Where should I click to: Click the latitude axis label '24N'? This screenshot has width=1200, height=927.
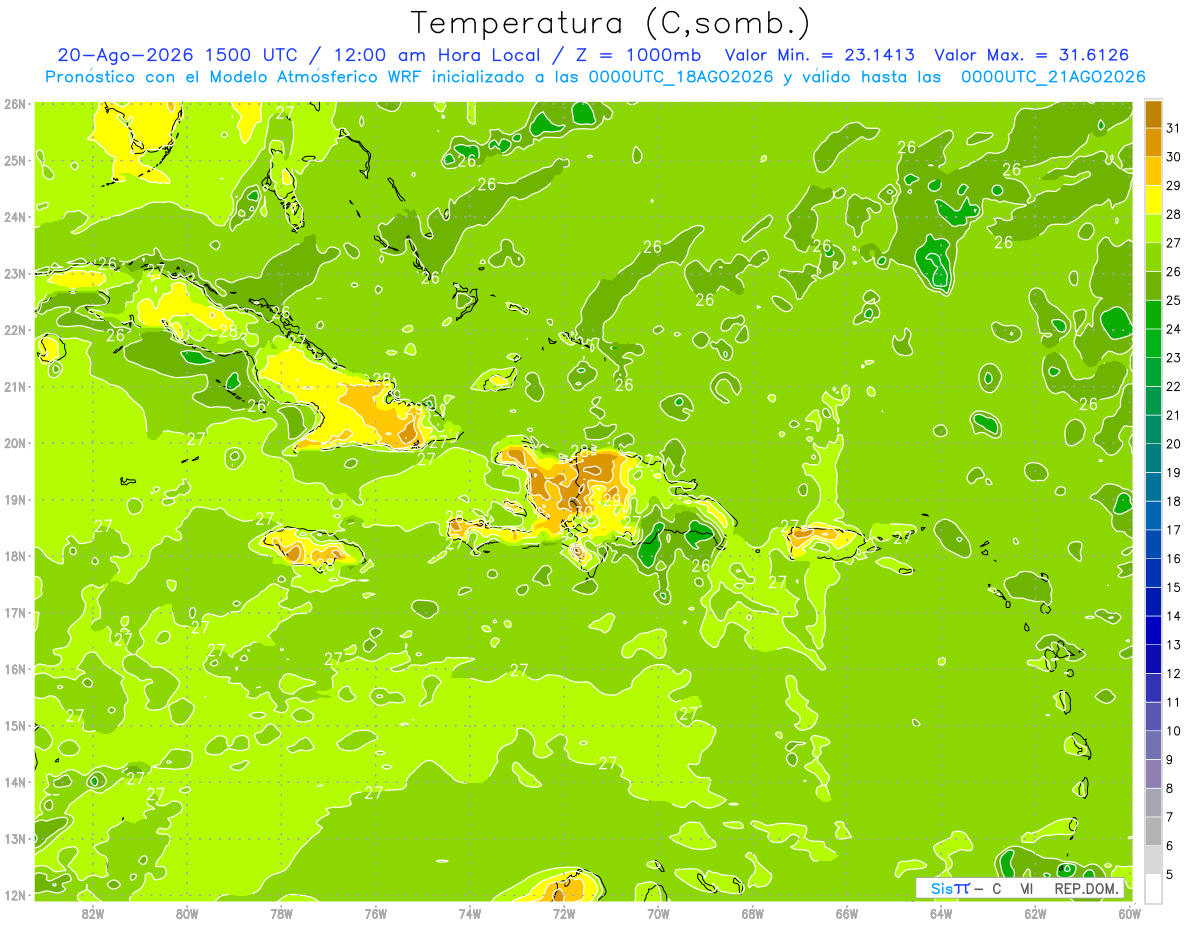point(16,217)
